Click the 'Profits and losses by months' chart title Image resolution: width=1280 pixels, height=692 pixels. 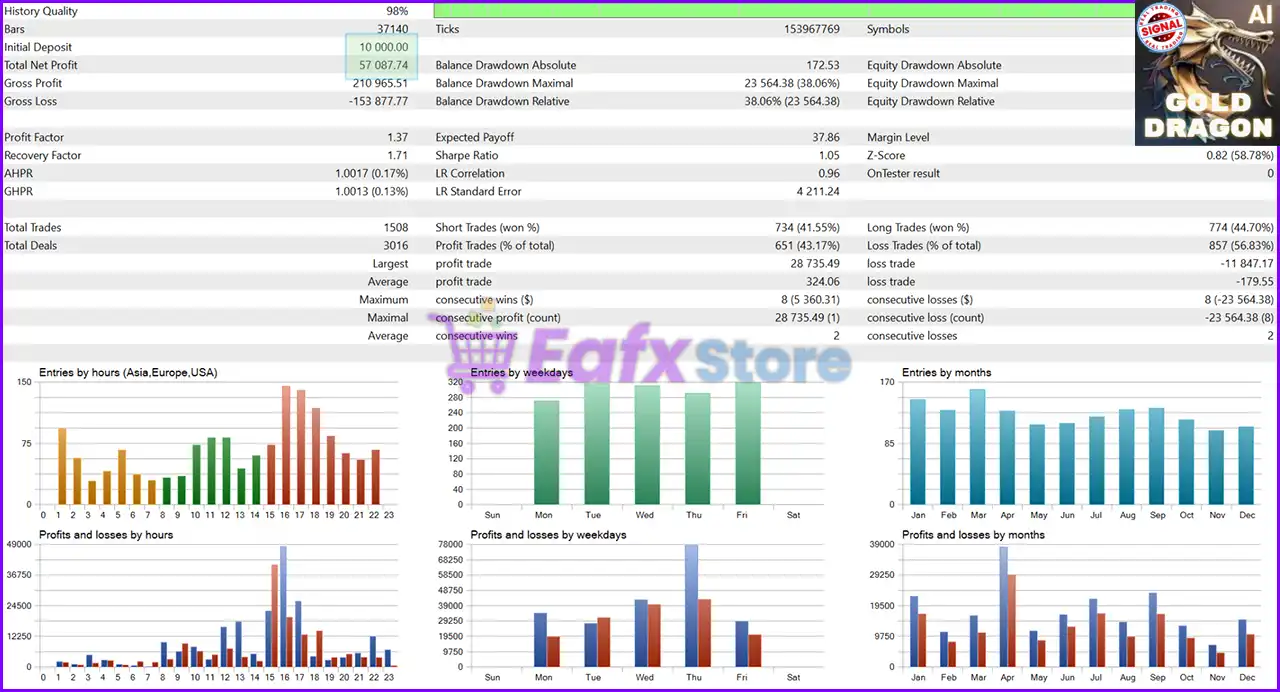point(973,535)
